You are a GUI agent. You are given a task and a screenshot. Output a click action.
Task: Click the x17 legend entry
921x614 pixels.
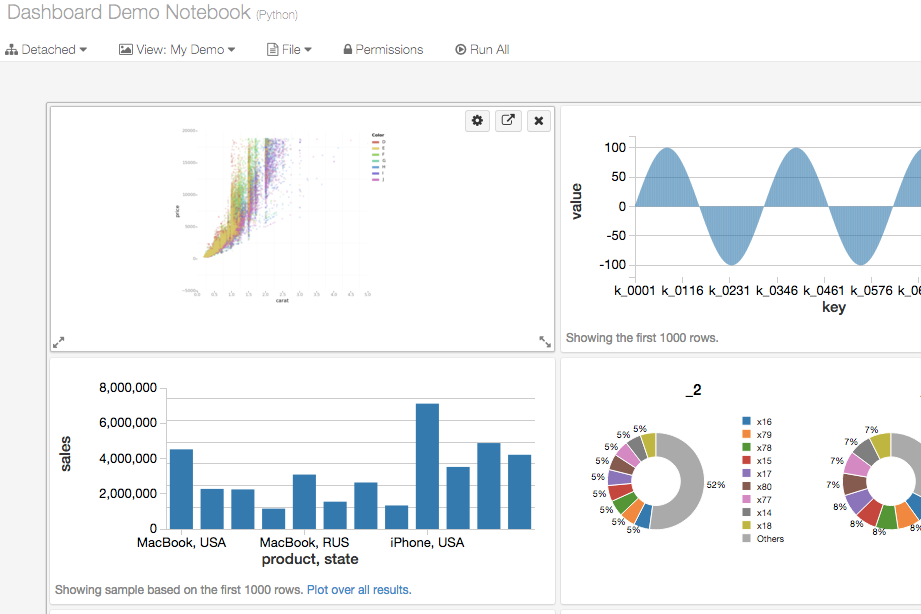tap(757, 474)
